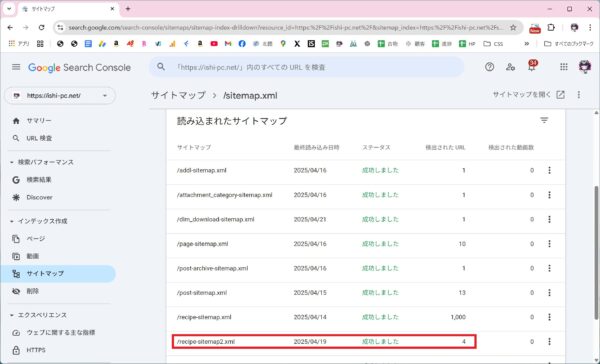Open more options for attachment_category-sitemap.xml row
The height and width of the screenshot is (364, 600).
(549, 195)
